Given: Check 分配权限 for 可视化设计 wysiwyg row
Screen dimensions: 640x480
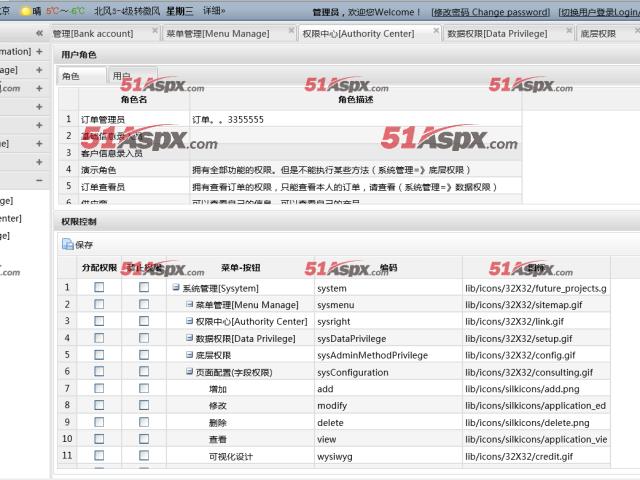Looking at the screenshot, I should [x=99, y=456].
